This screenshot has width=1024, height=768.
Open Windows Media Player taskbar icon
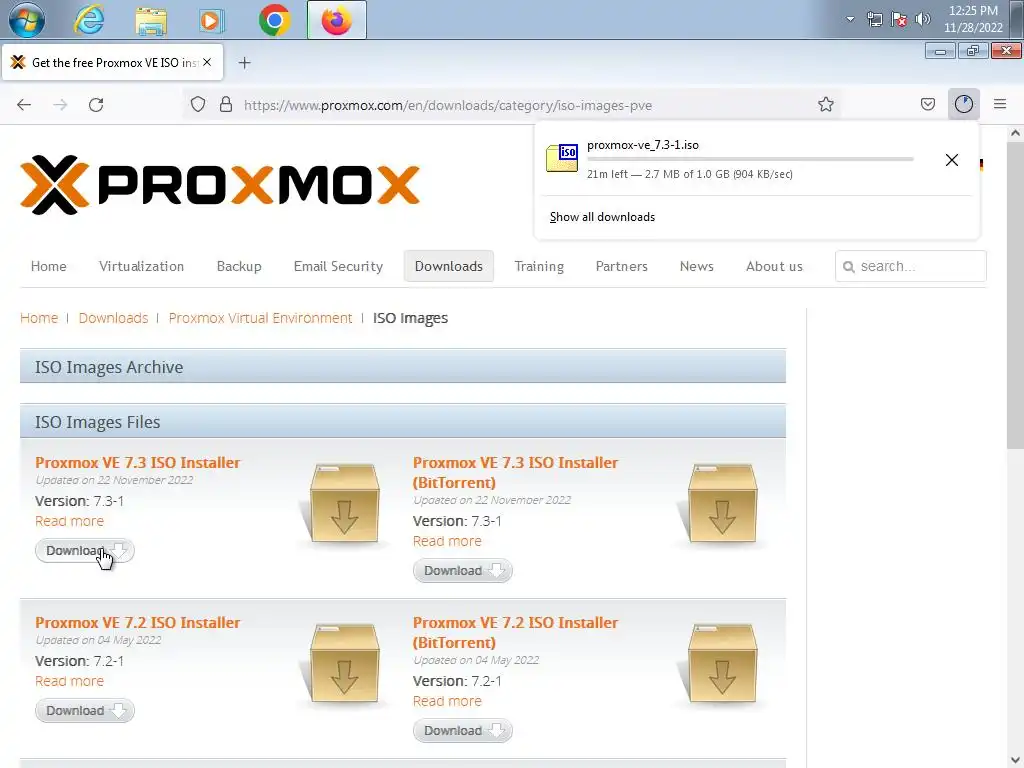(211, 20)
